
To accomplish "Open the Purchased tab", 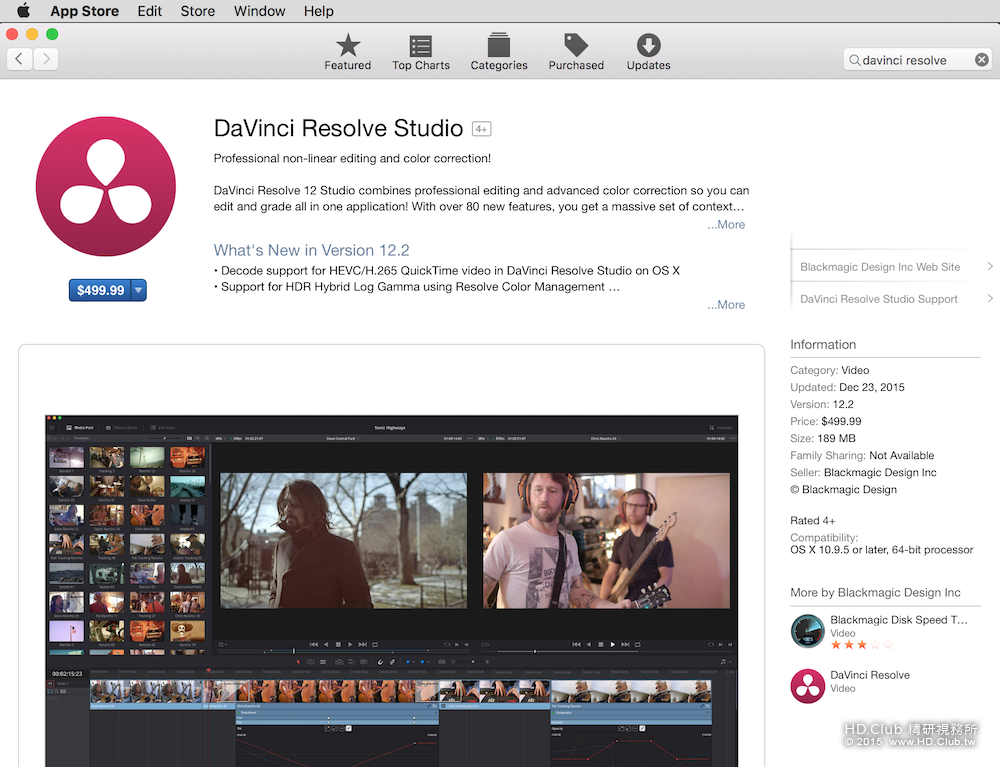I will [576, 52].
